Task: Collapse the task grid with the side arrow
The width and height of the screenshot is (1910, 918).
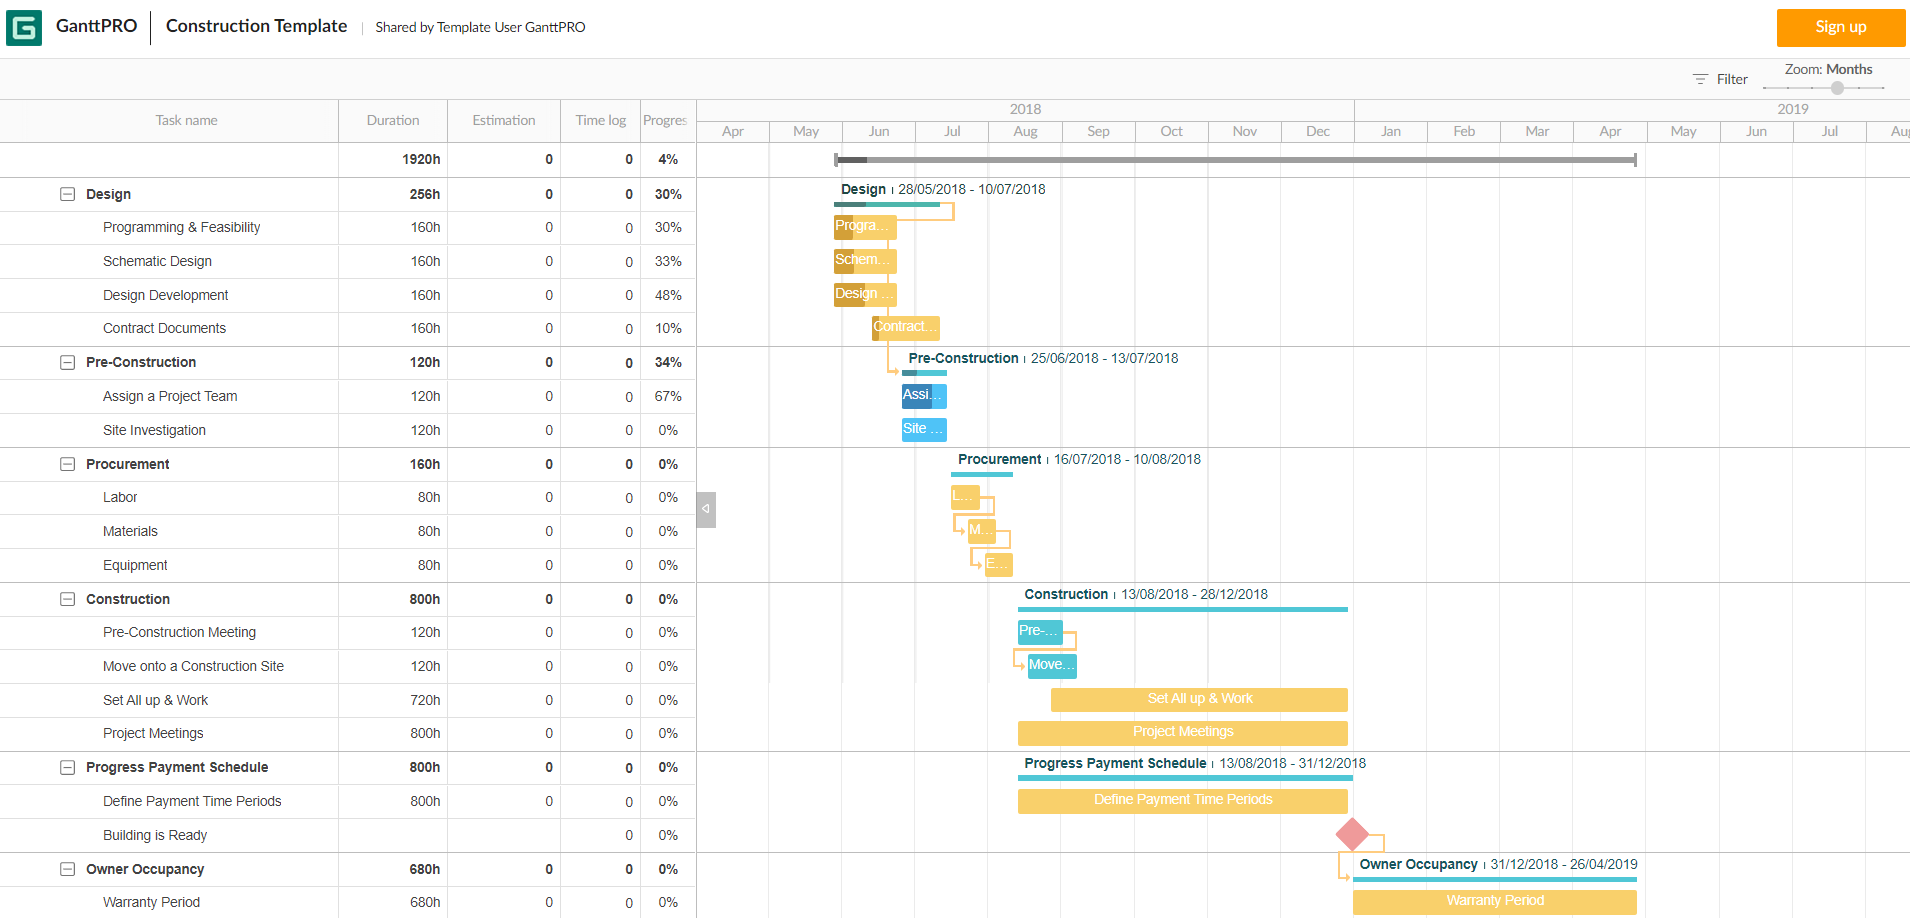Action: tap(706, 509)
